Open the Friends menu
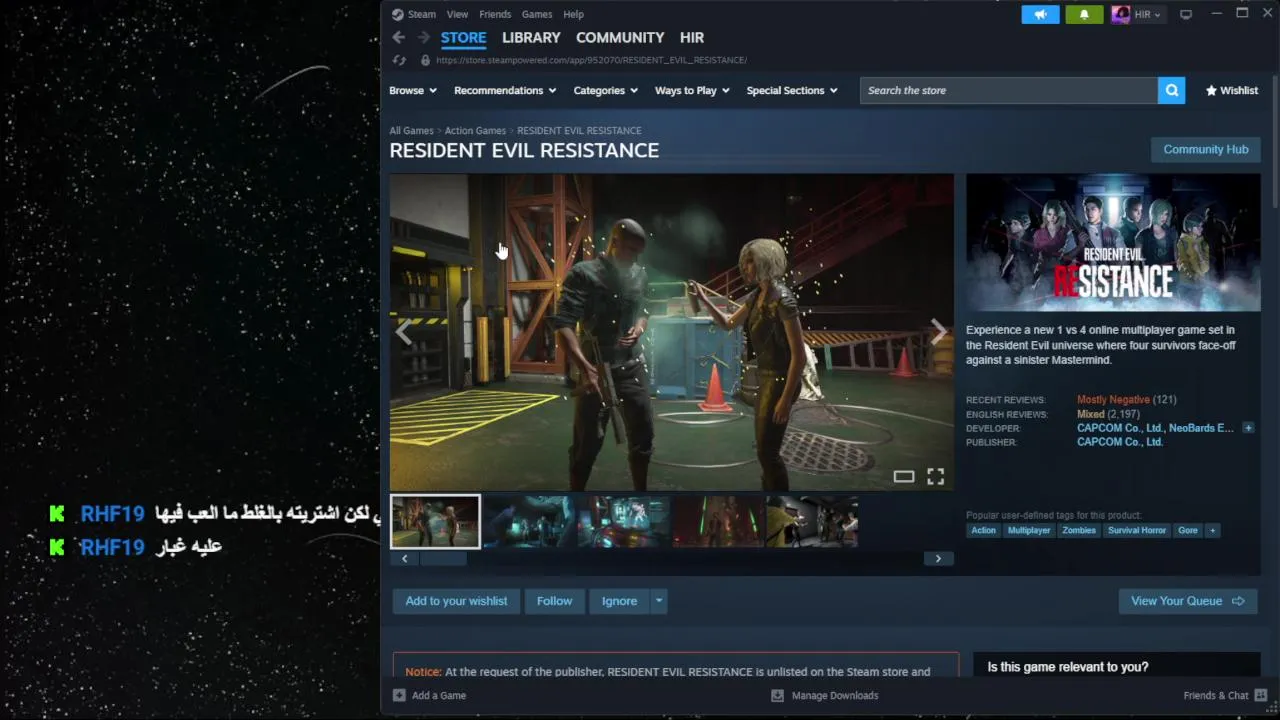The height and width of the screenshot is (720, 1280). [495, 14]
